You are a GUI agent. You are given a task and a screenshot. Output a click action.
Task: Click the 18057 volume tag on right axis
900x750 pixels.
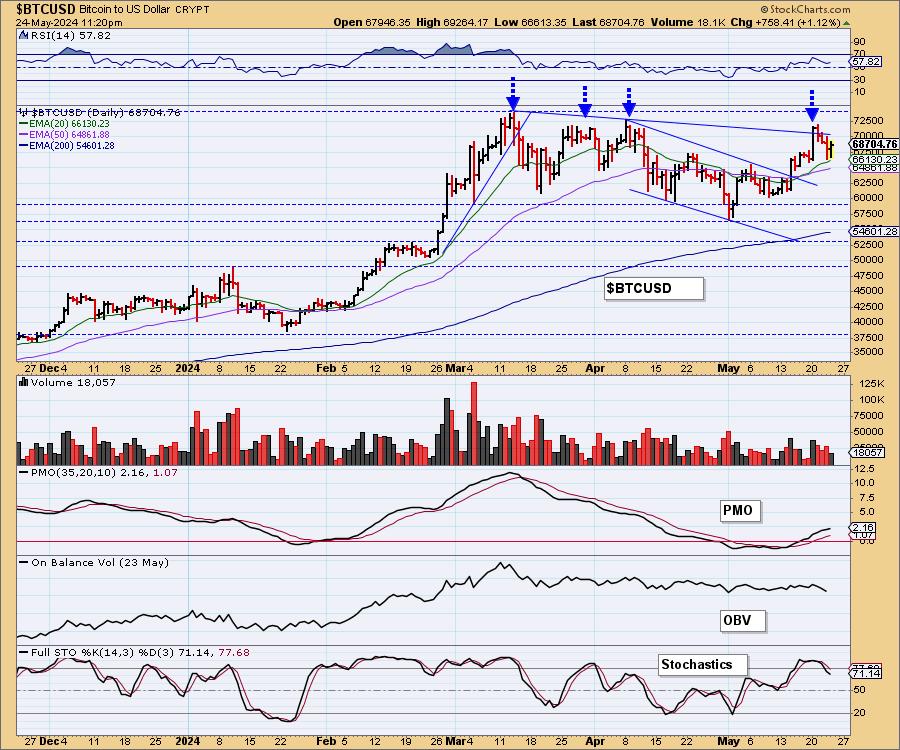click(866, 452)
